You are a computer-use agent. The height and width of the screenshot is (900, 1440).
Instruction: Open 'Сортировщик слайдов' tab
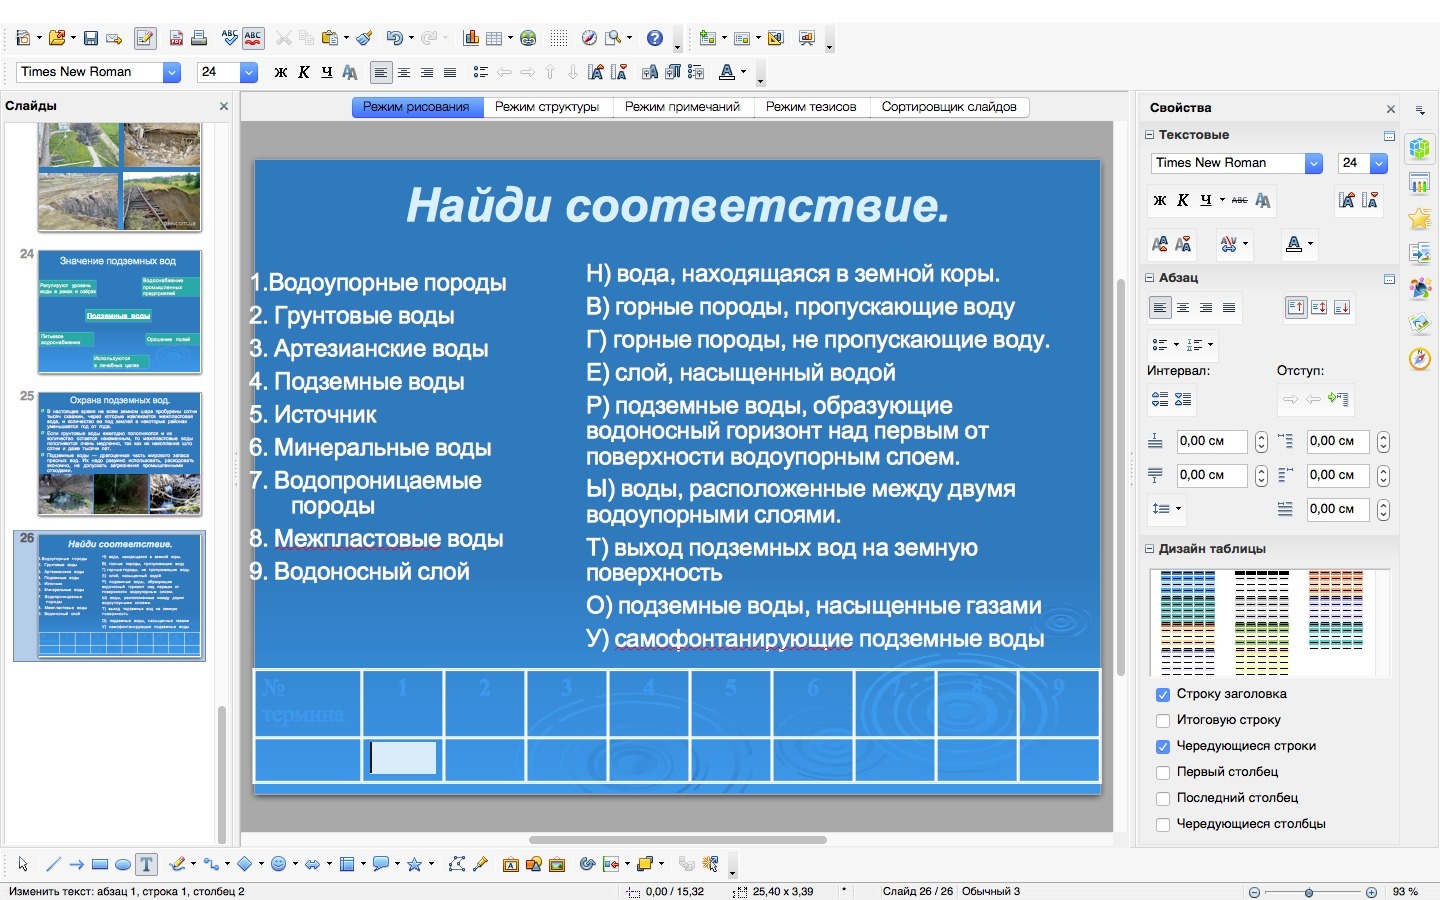point(948,107)
